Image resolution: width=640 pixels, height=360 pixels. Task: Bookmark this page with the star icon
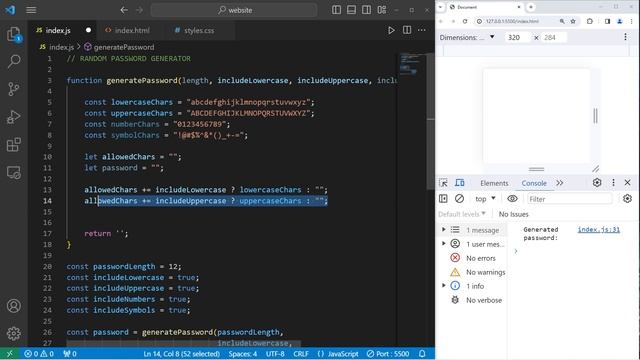(573, 21)
